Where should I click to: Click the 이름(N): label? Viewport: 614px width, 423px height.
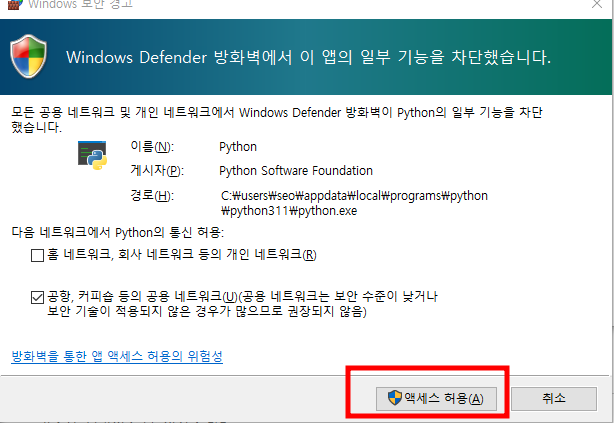coord(152,147)
